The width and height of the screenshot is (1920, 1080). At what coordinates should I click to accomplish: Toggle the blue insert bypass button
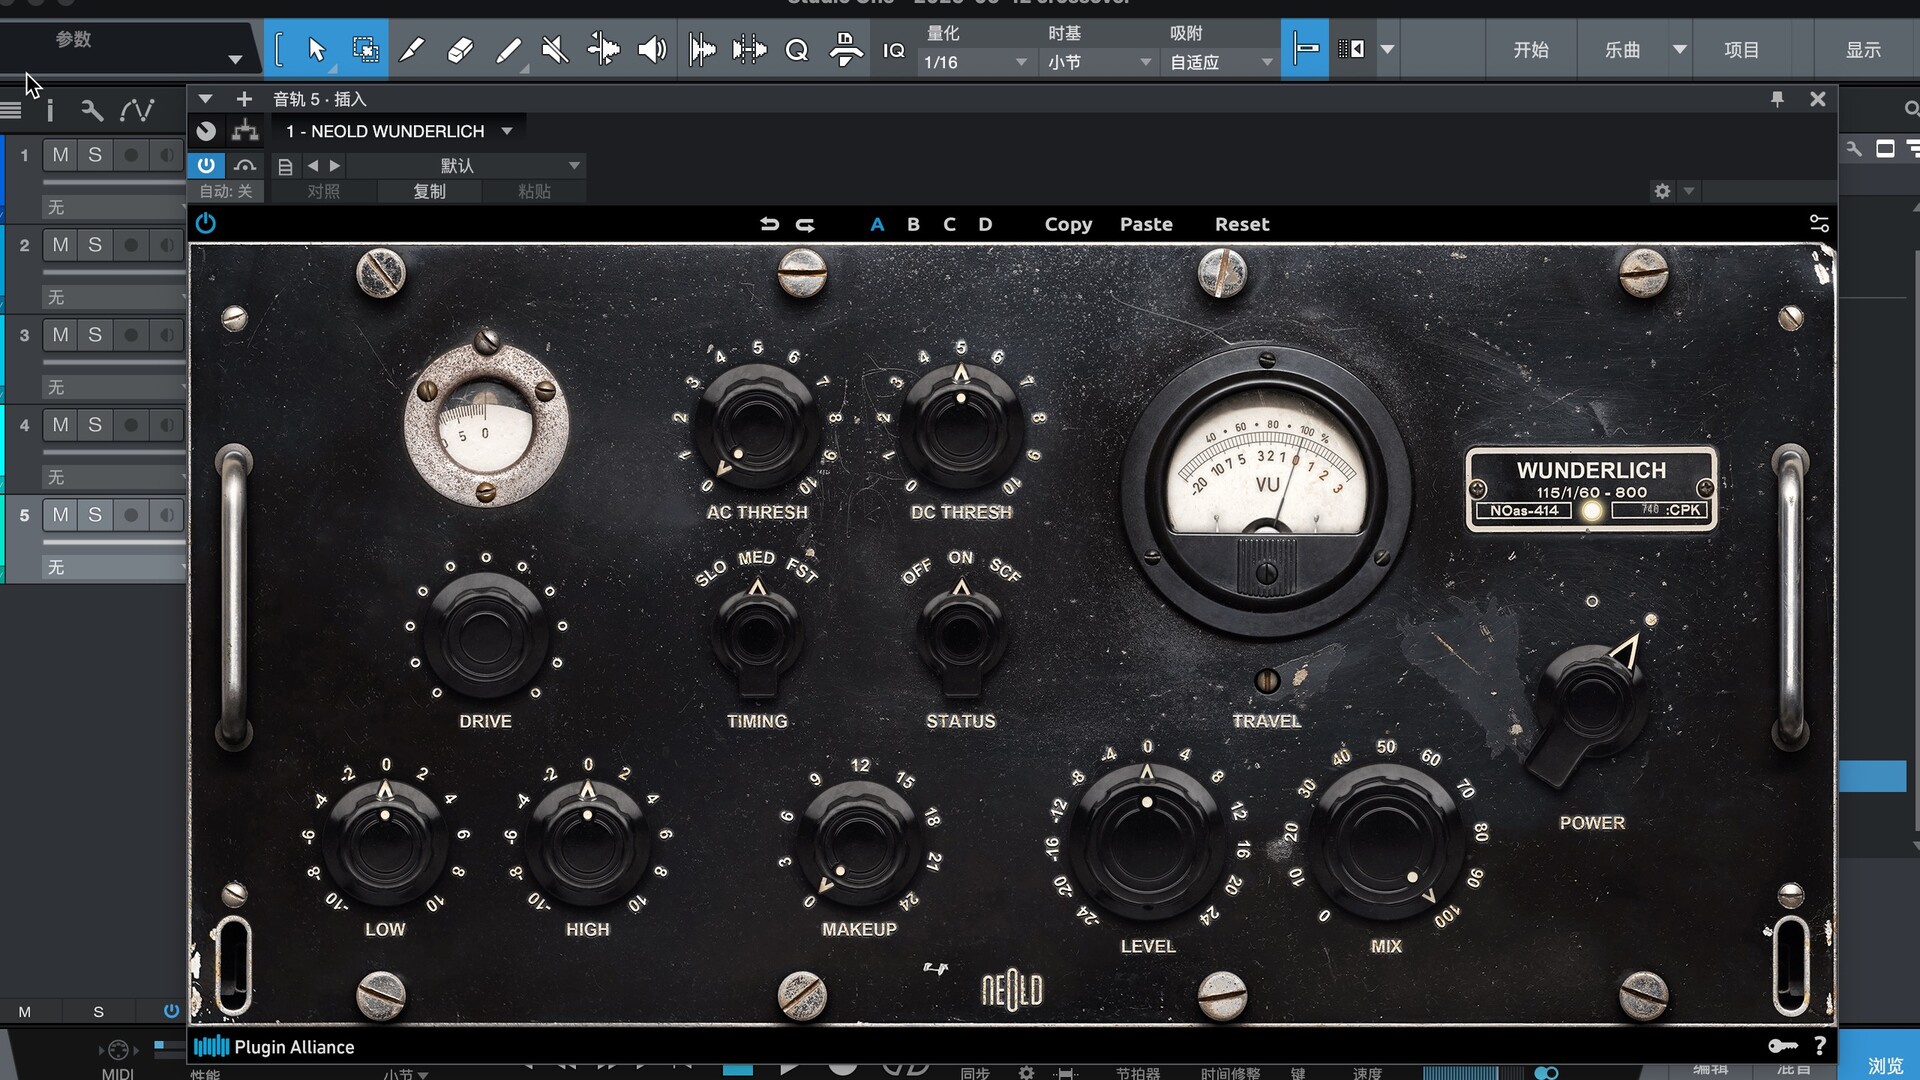(x=206, y=165)
